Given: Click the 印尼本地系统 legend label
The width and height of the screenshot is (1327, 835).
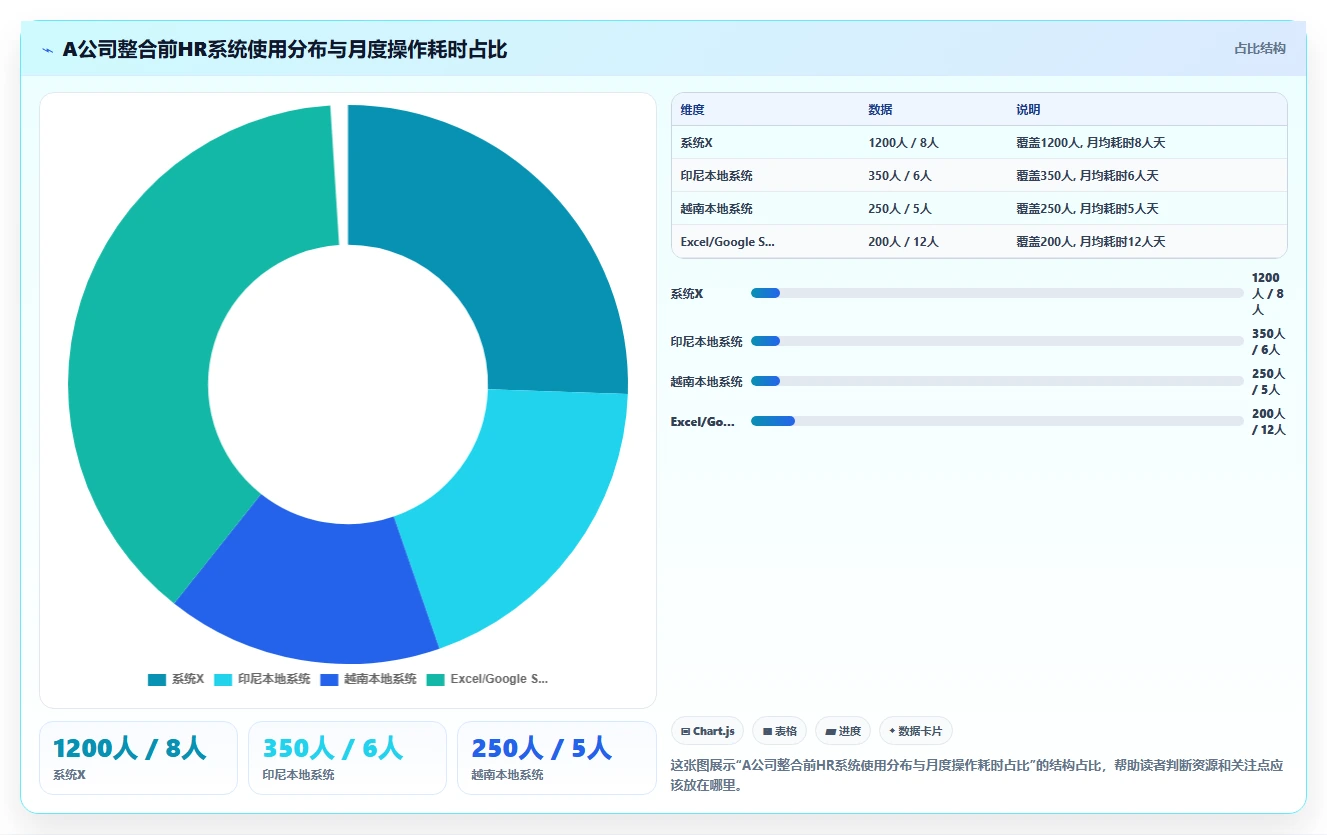Looking at the screenshot, I should click(274, 679).
